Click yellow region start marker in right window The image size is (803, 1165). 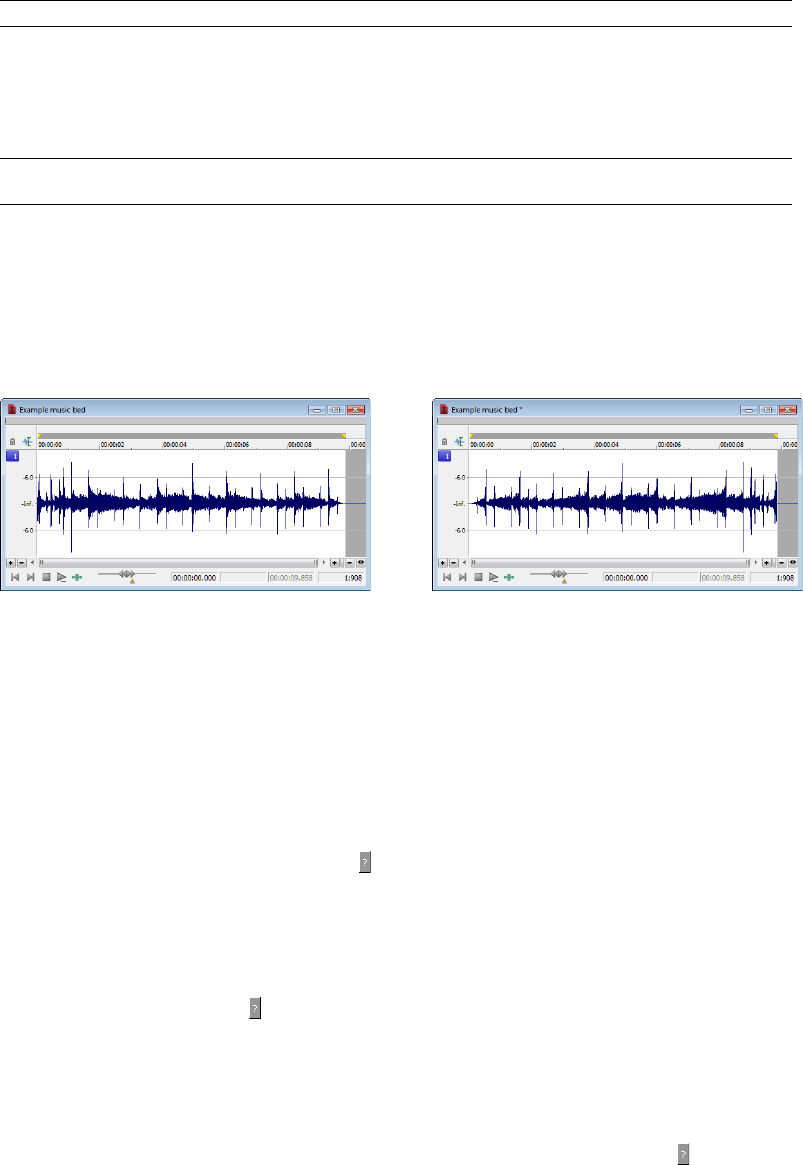pos(472,436)
